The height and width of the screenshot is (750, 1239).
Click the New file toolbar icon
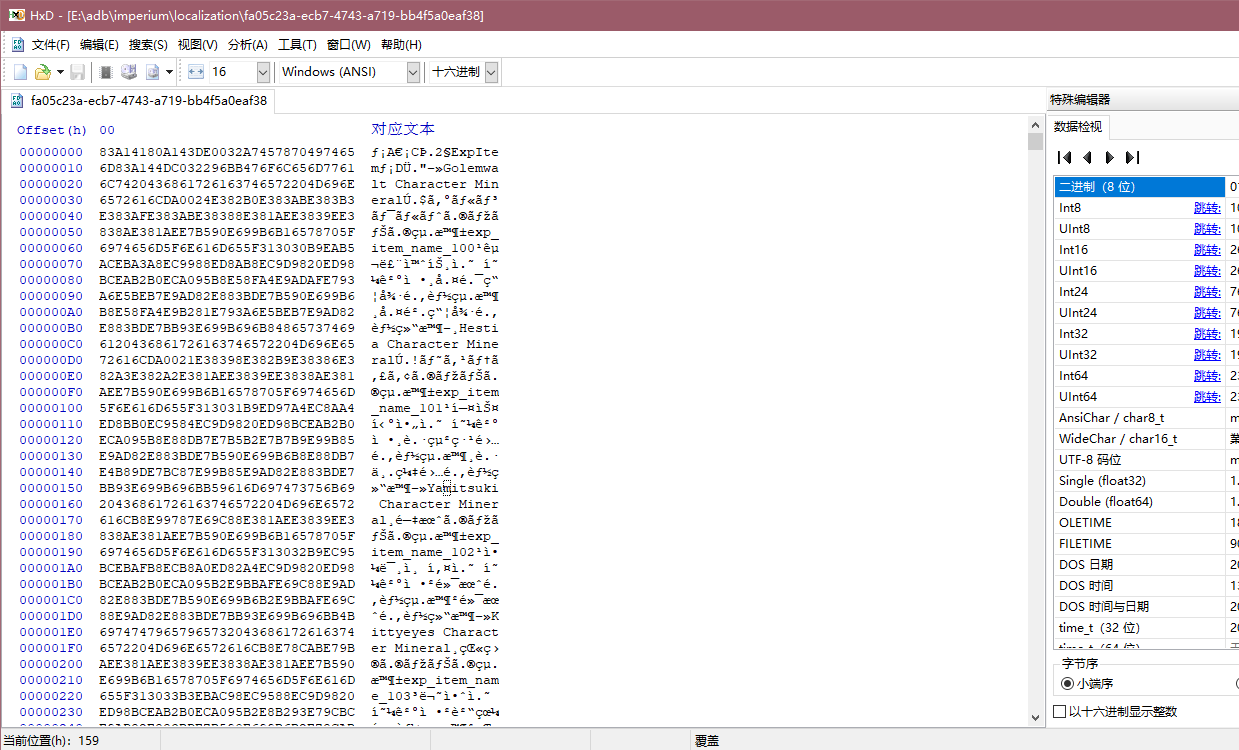(20, 72)
